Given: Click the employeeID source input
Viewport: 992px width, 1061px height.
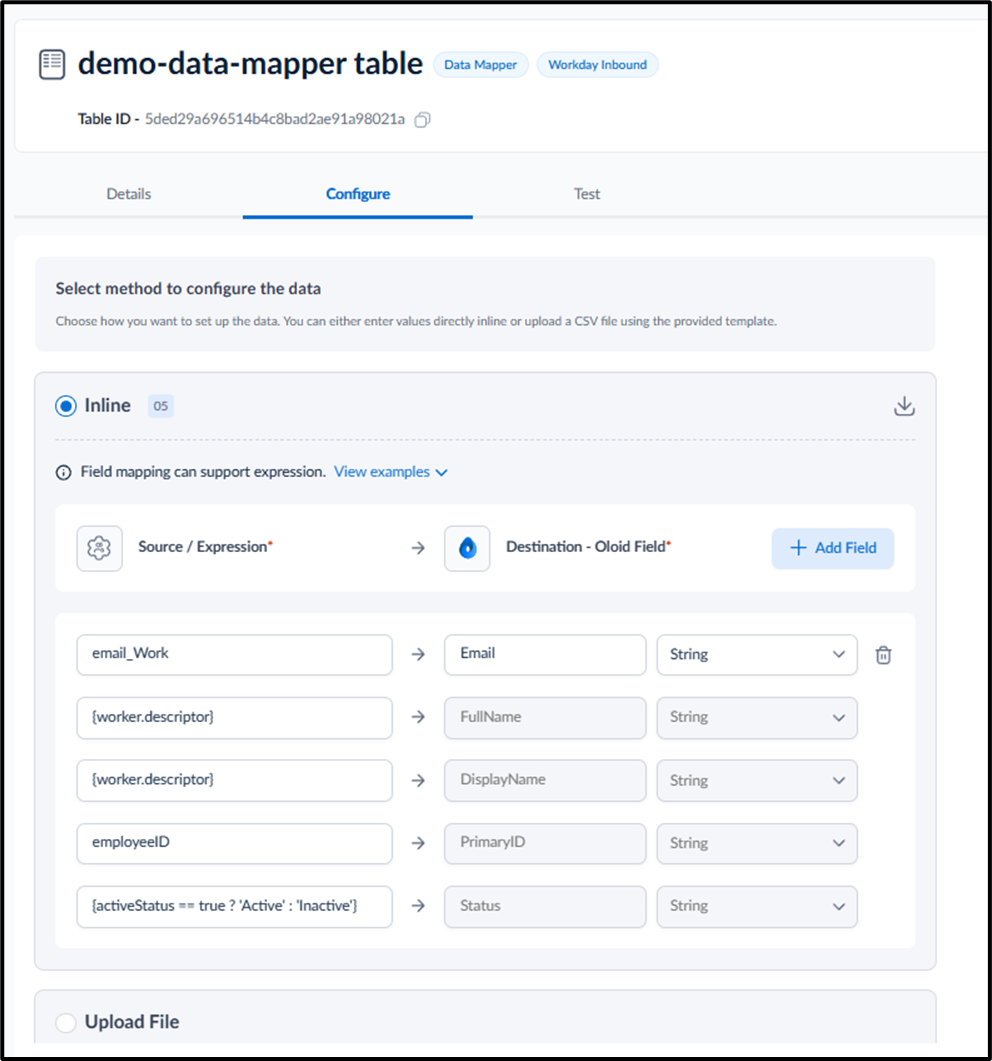Looking at the screenshot, I should tap(234, 843).
